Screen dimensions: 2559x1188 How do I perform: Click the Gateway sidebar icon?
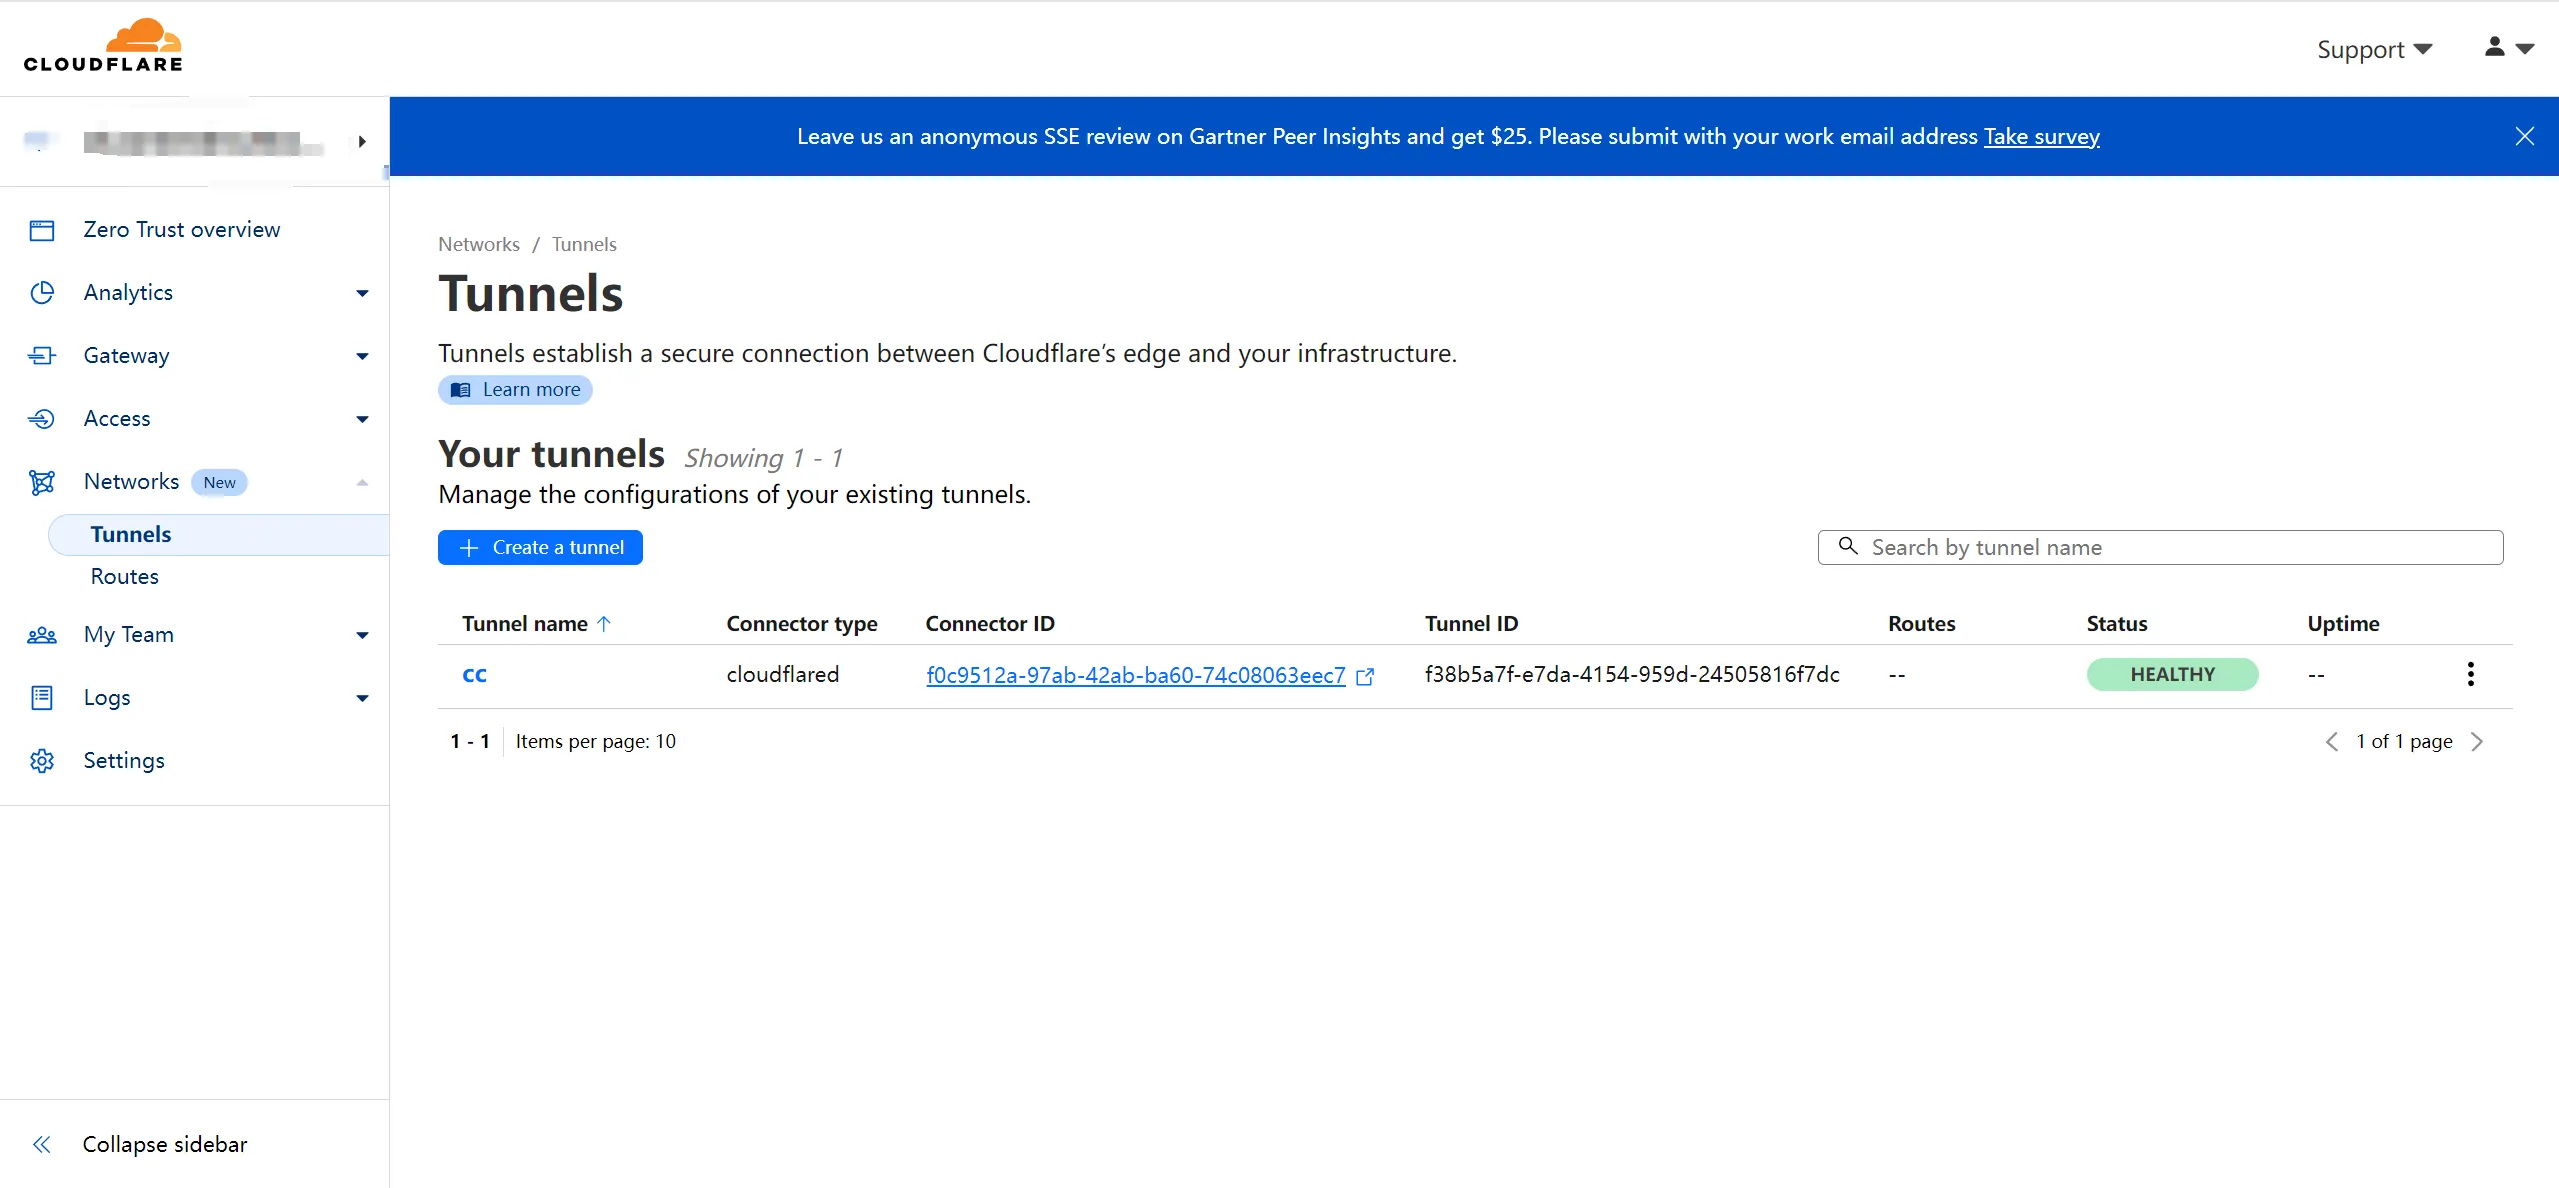point(42,356)
